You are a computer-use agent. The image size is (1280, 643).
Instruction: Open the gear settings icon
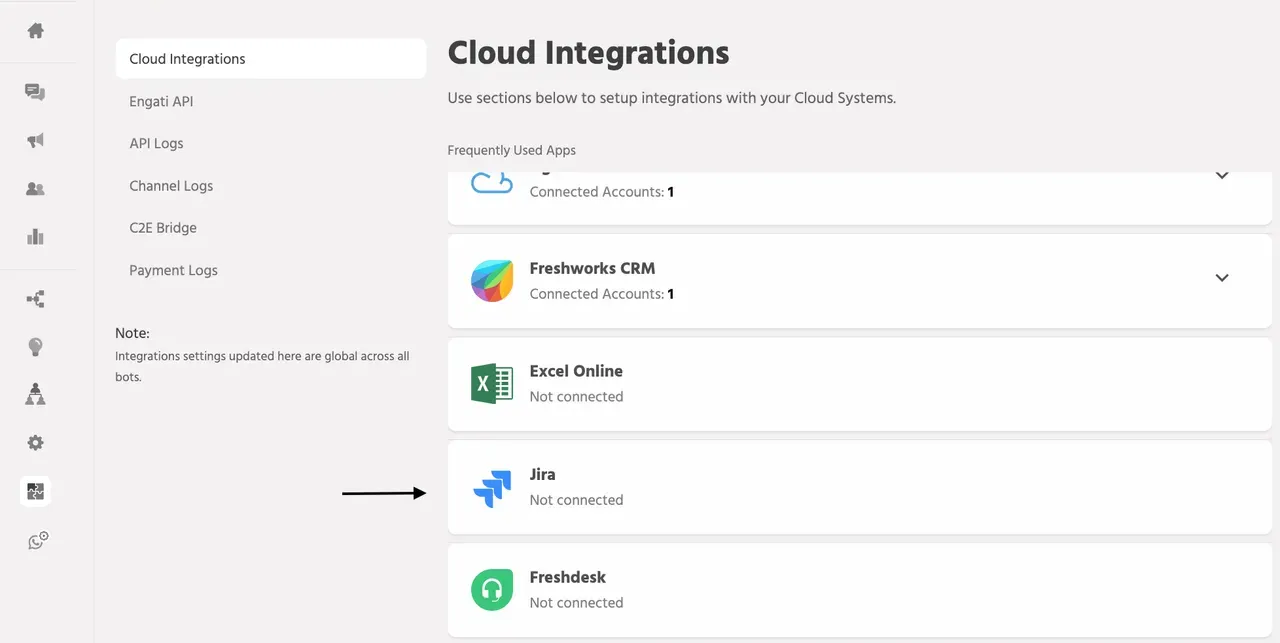(35, 443)
